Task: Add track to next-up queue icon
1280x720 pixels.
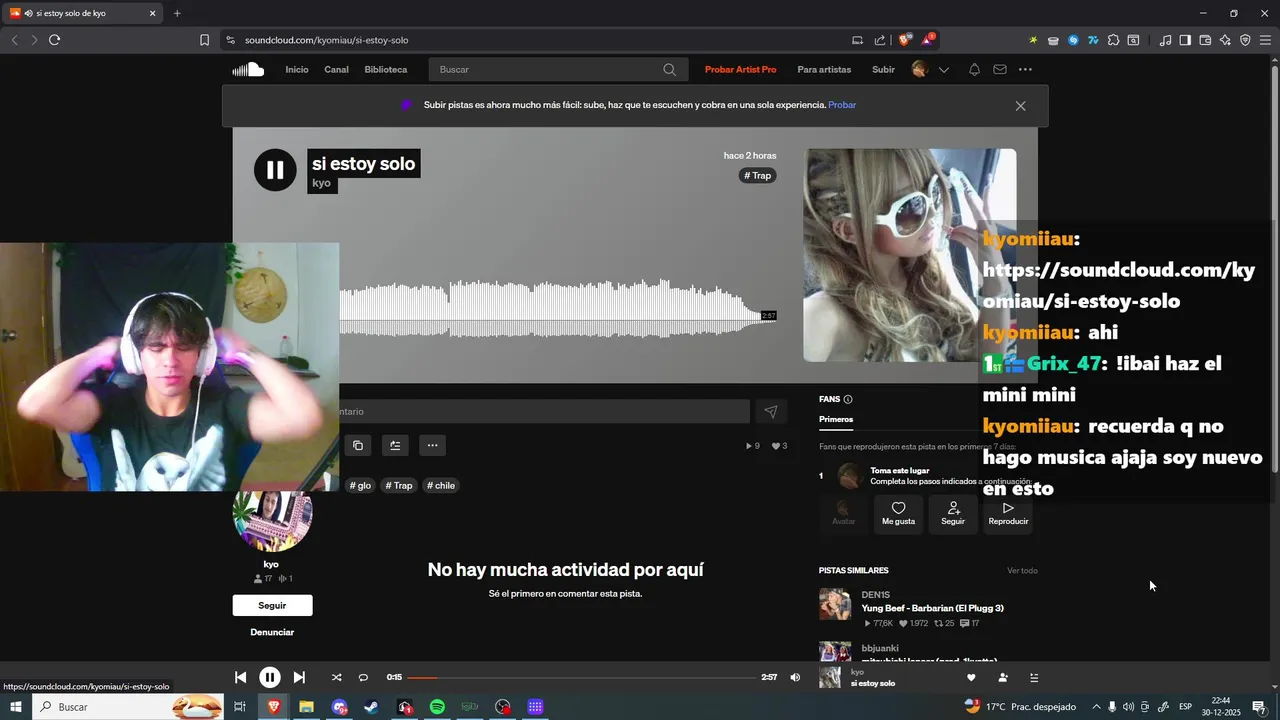Action: (395, 446)
